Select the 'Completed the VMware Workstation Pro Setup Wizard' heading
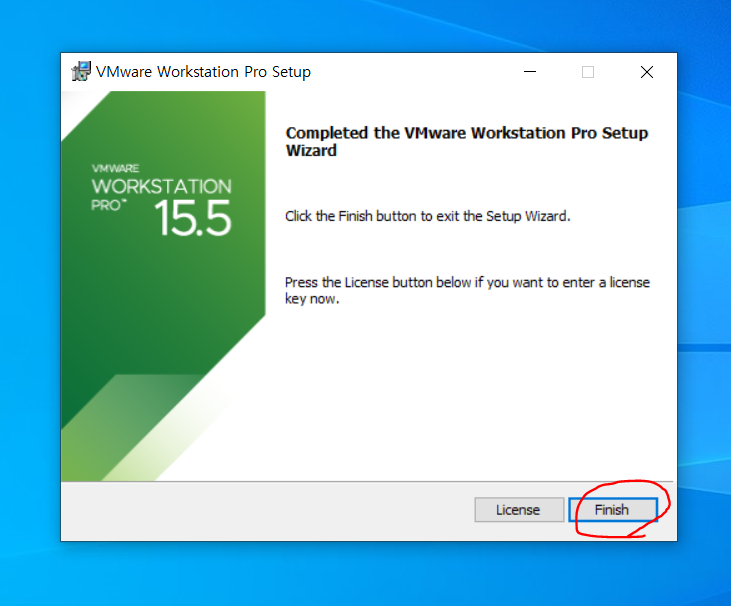 pyautogui.click(x=467, y=142)
